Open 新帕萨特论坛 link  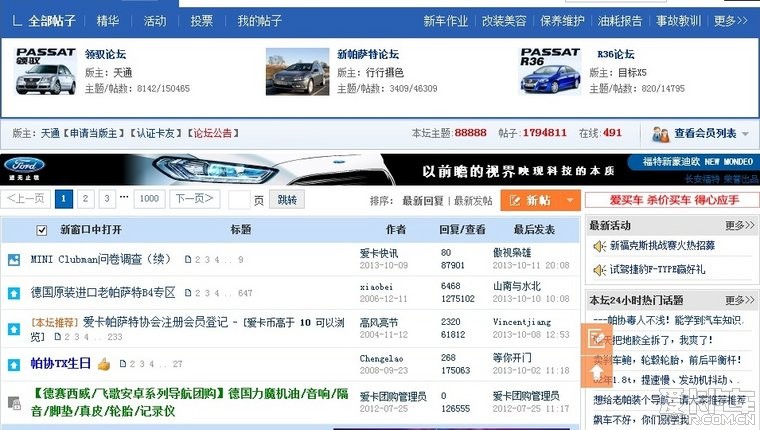(368, 54)
